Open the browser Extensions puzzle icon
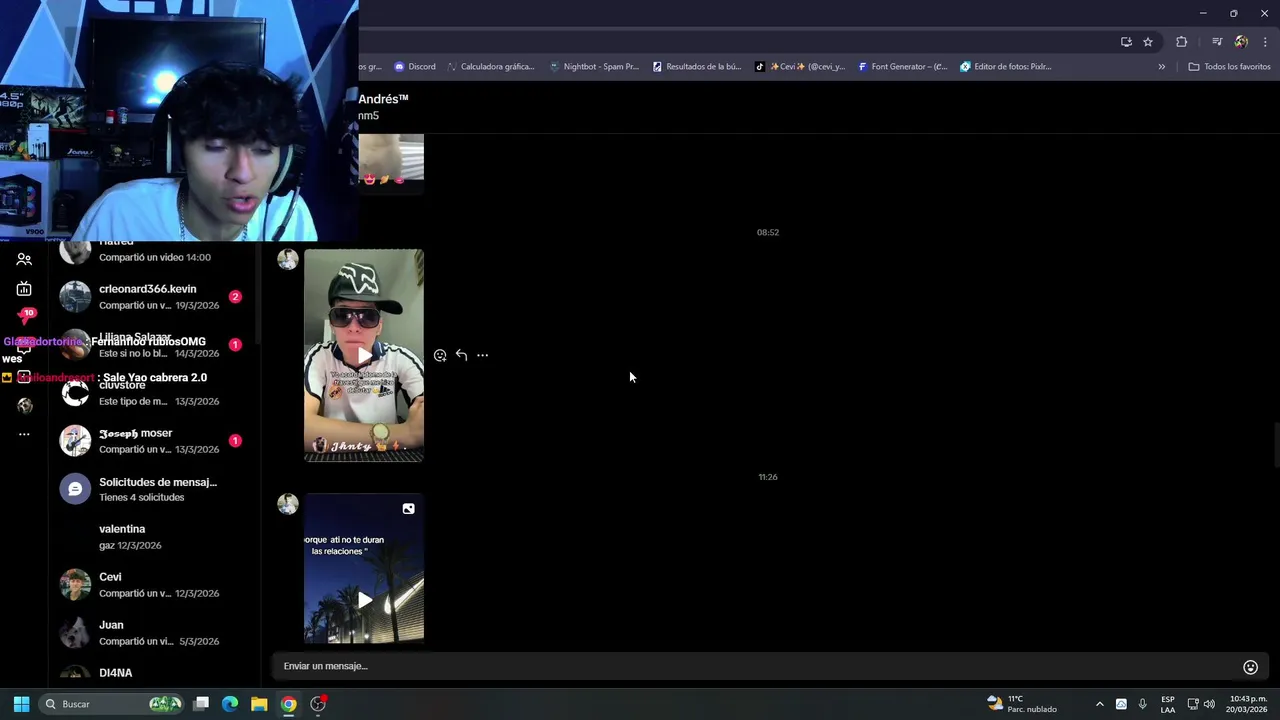The height and width of the screenshot is (720, 1280). 1182,42
